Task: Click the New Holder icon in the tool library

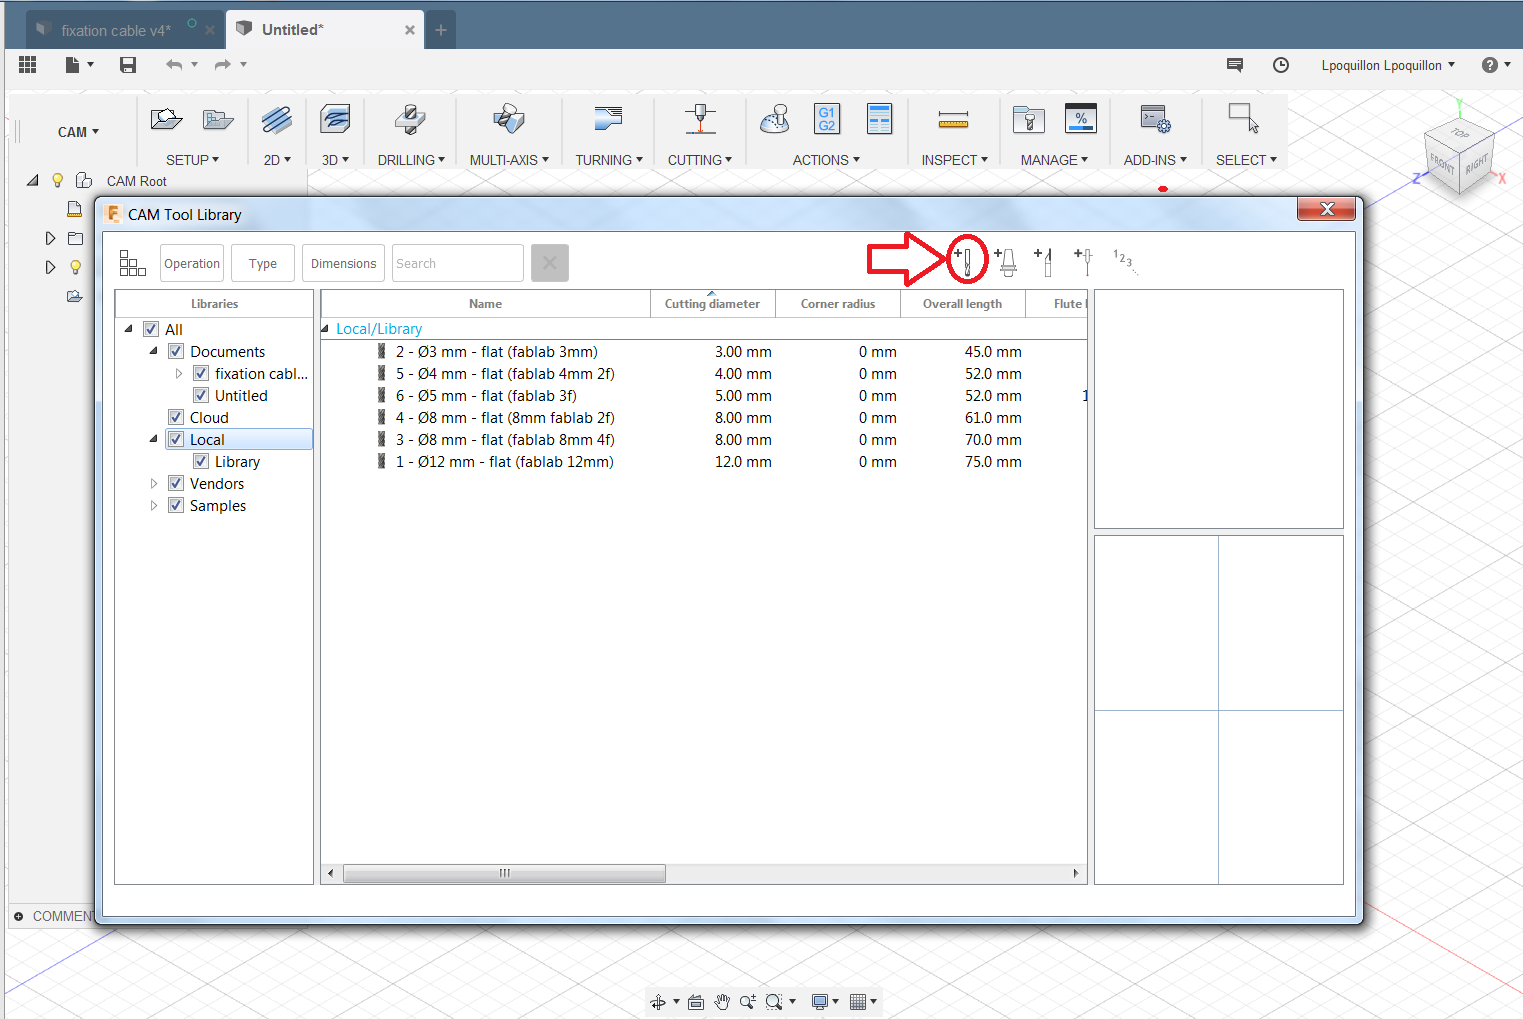Action: tap(1006, 262)
